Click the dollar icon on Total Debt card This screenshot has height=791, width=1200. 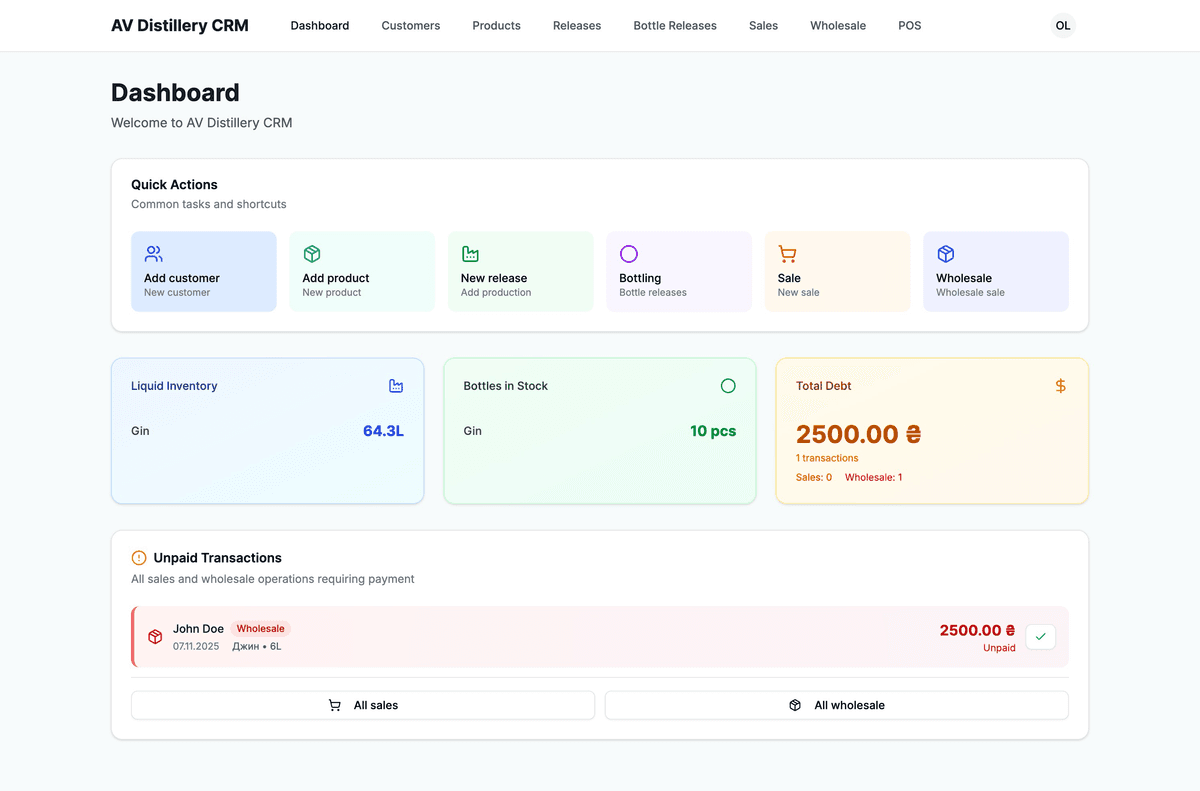[1060, 385]
